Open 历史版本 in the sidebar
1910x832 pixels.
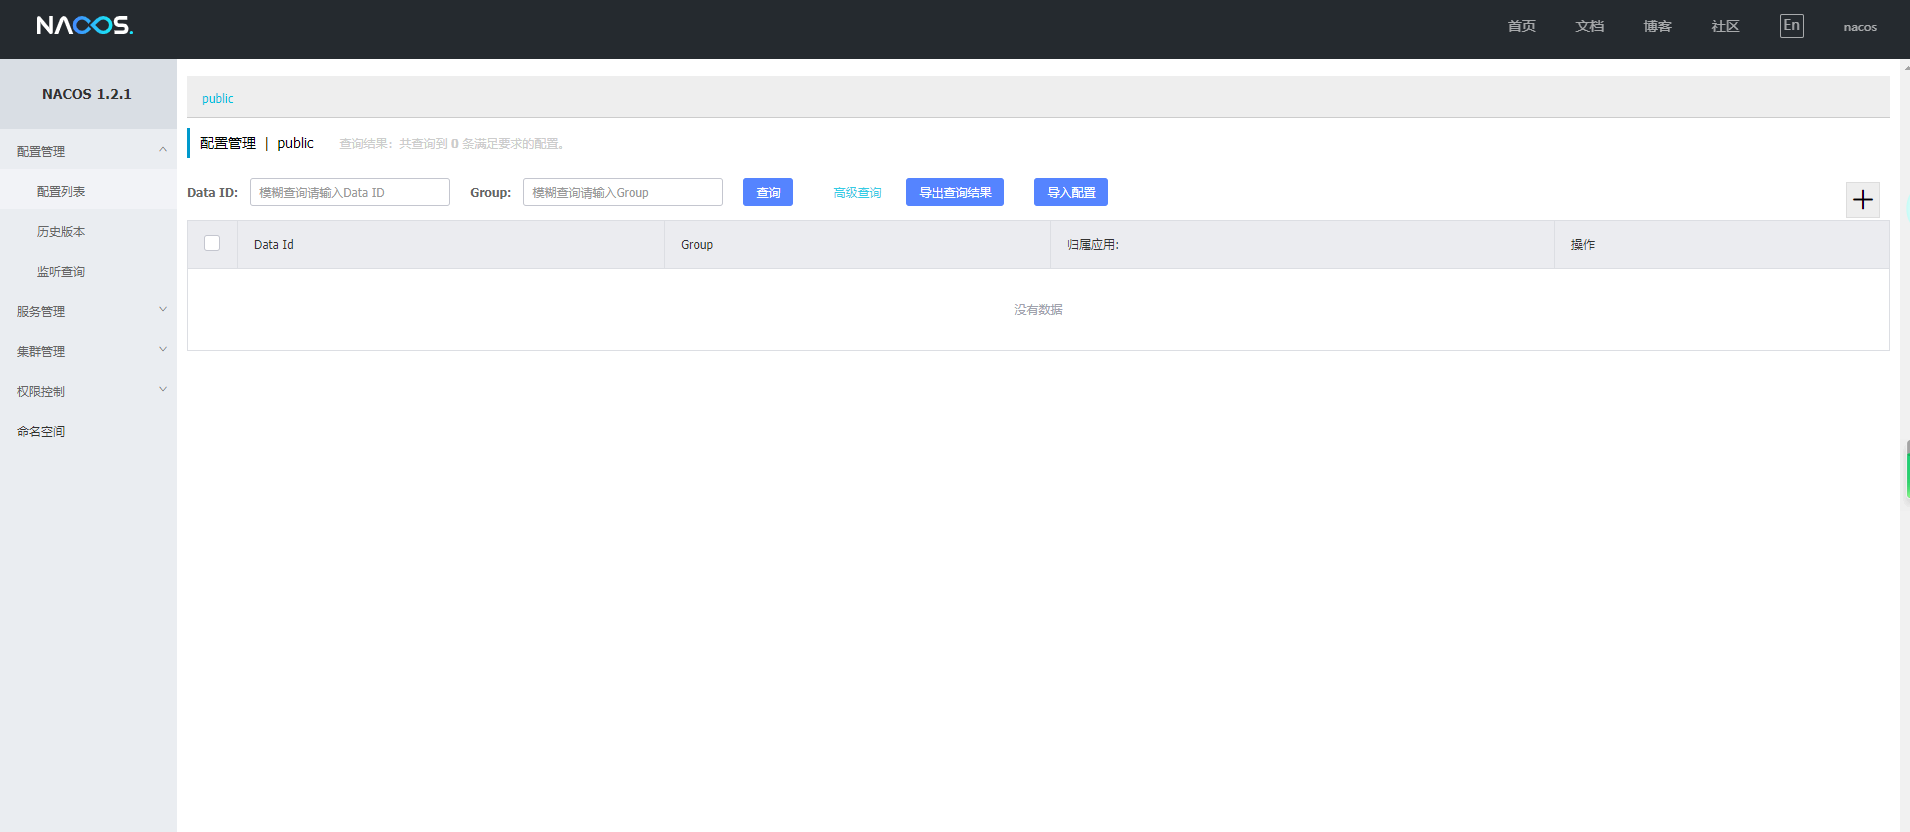click(88, 231)
